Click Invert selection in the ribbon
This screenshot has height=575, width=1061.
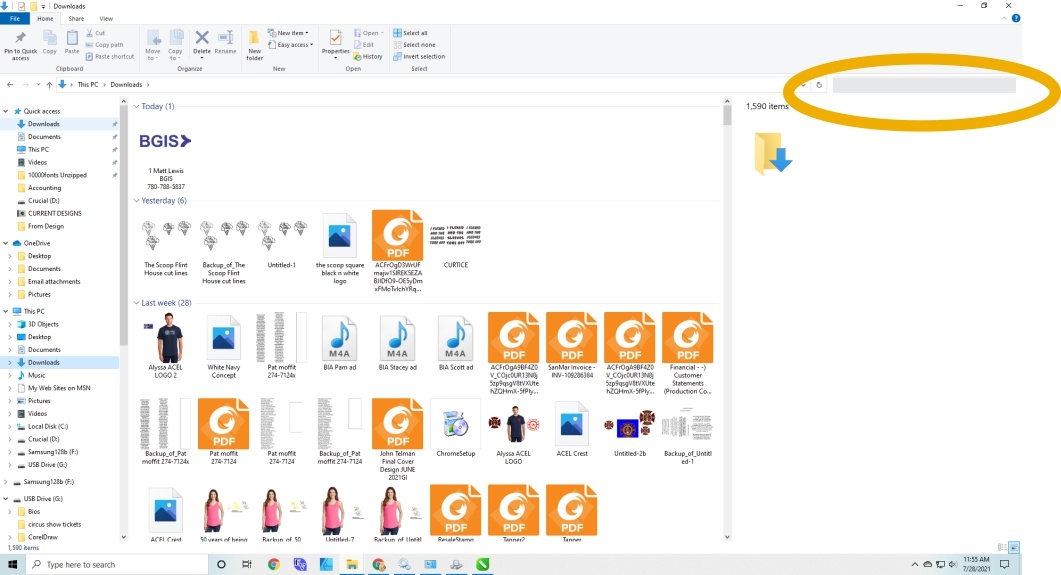(420, 57)
